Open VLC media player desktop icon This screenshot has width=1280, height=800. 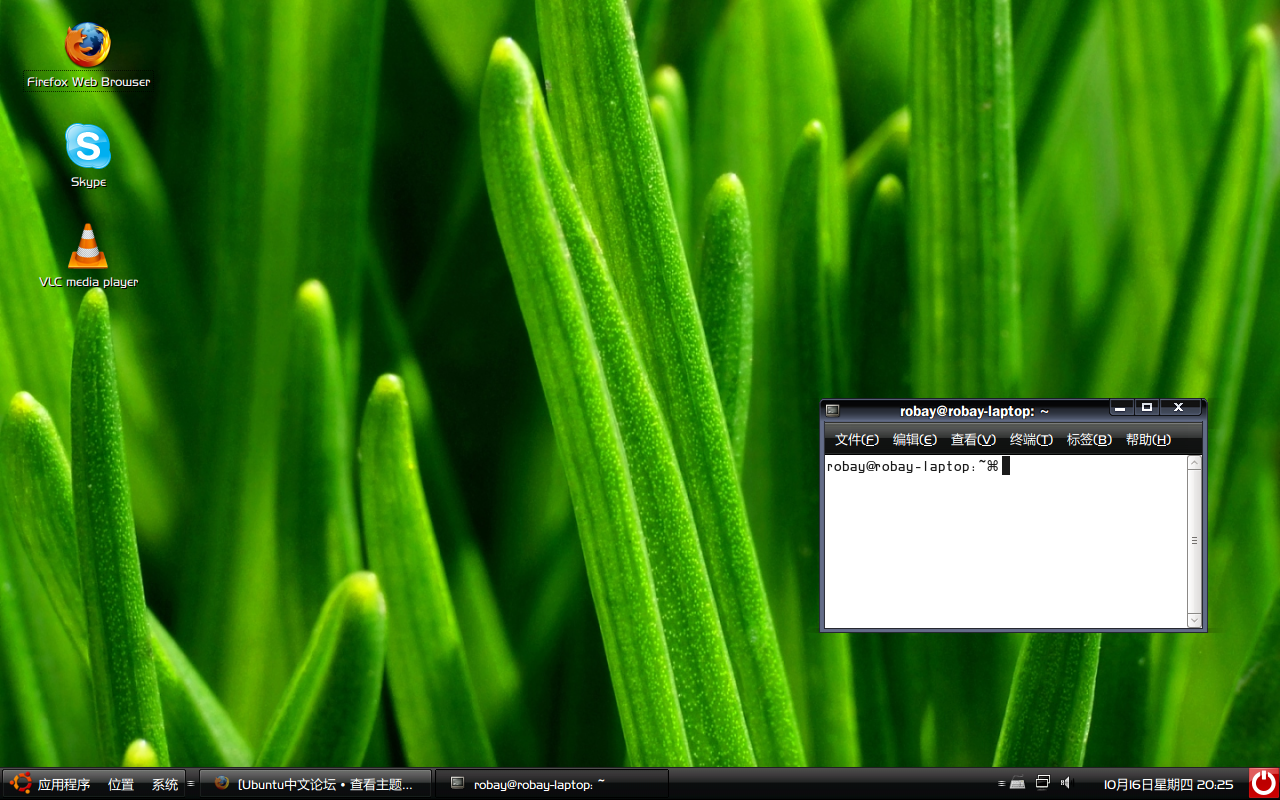(88, 256)
